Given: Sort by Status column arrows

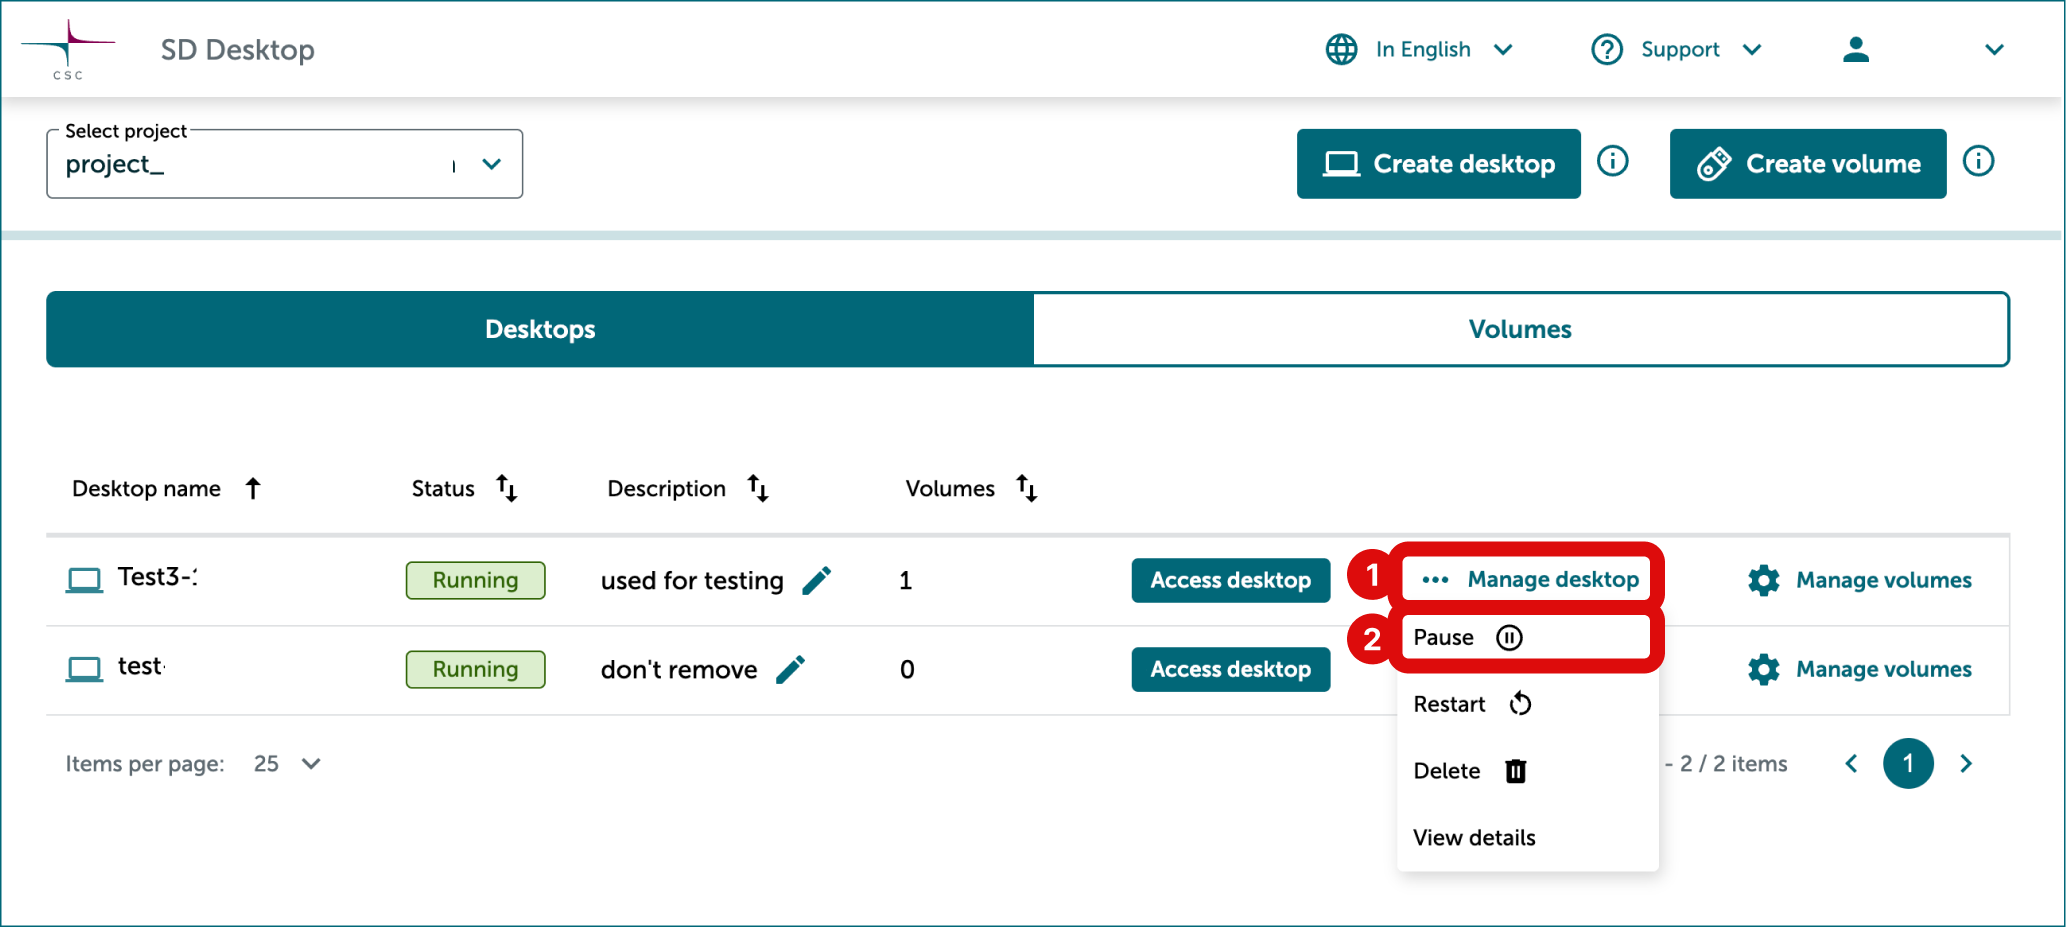Looking at the screenshot, I should pyautogui.click(x=507, y=488).
